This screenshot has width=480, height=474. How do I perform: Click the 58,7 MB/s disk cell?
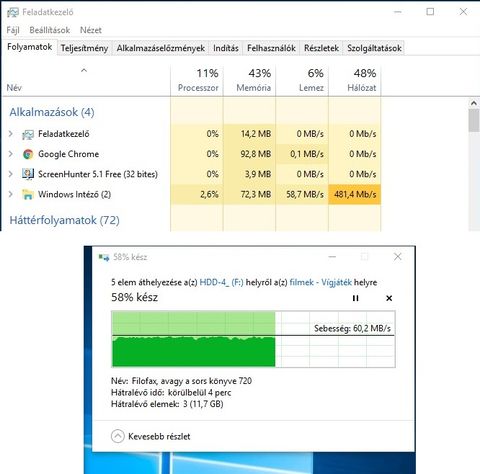302,194
